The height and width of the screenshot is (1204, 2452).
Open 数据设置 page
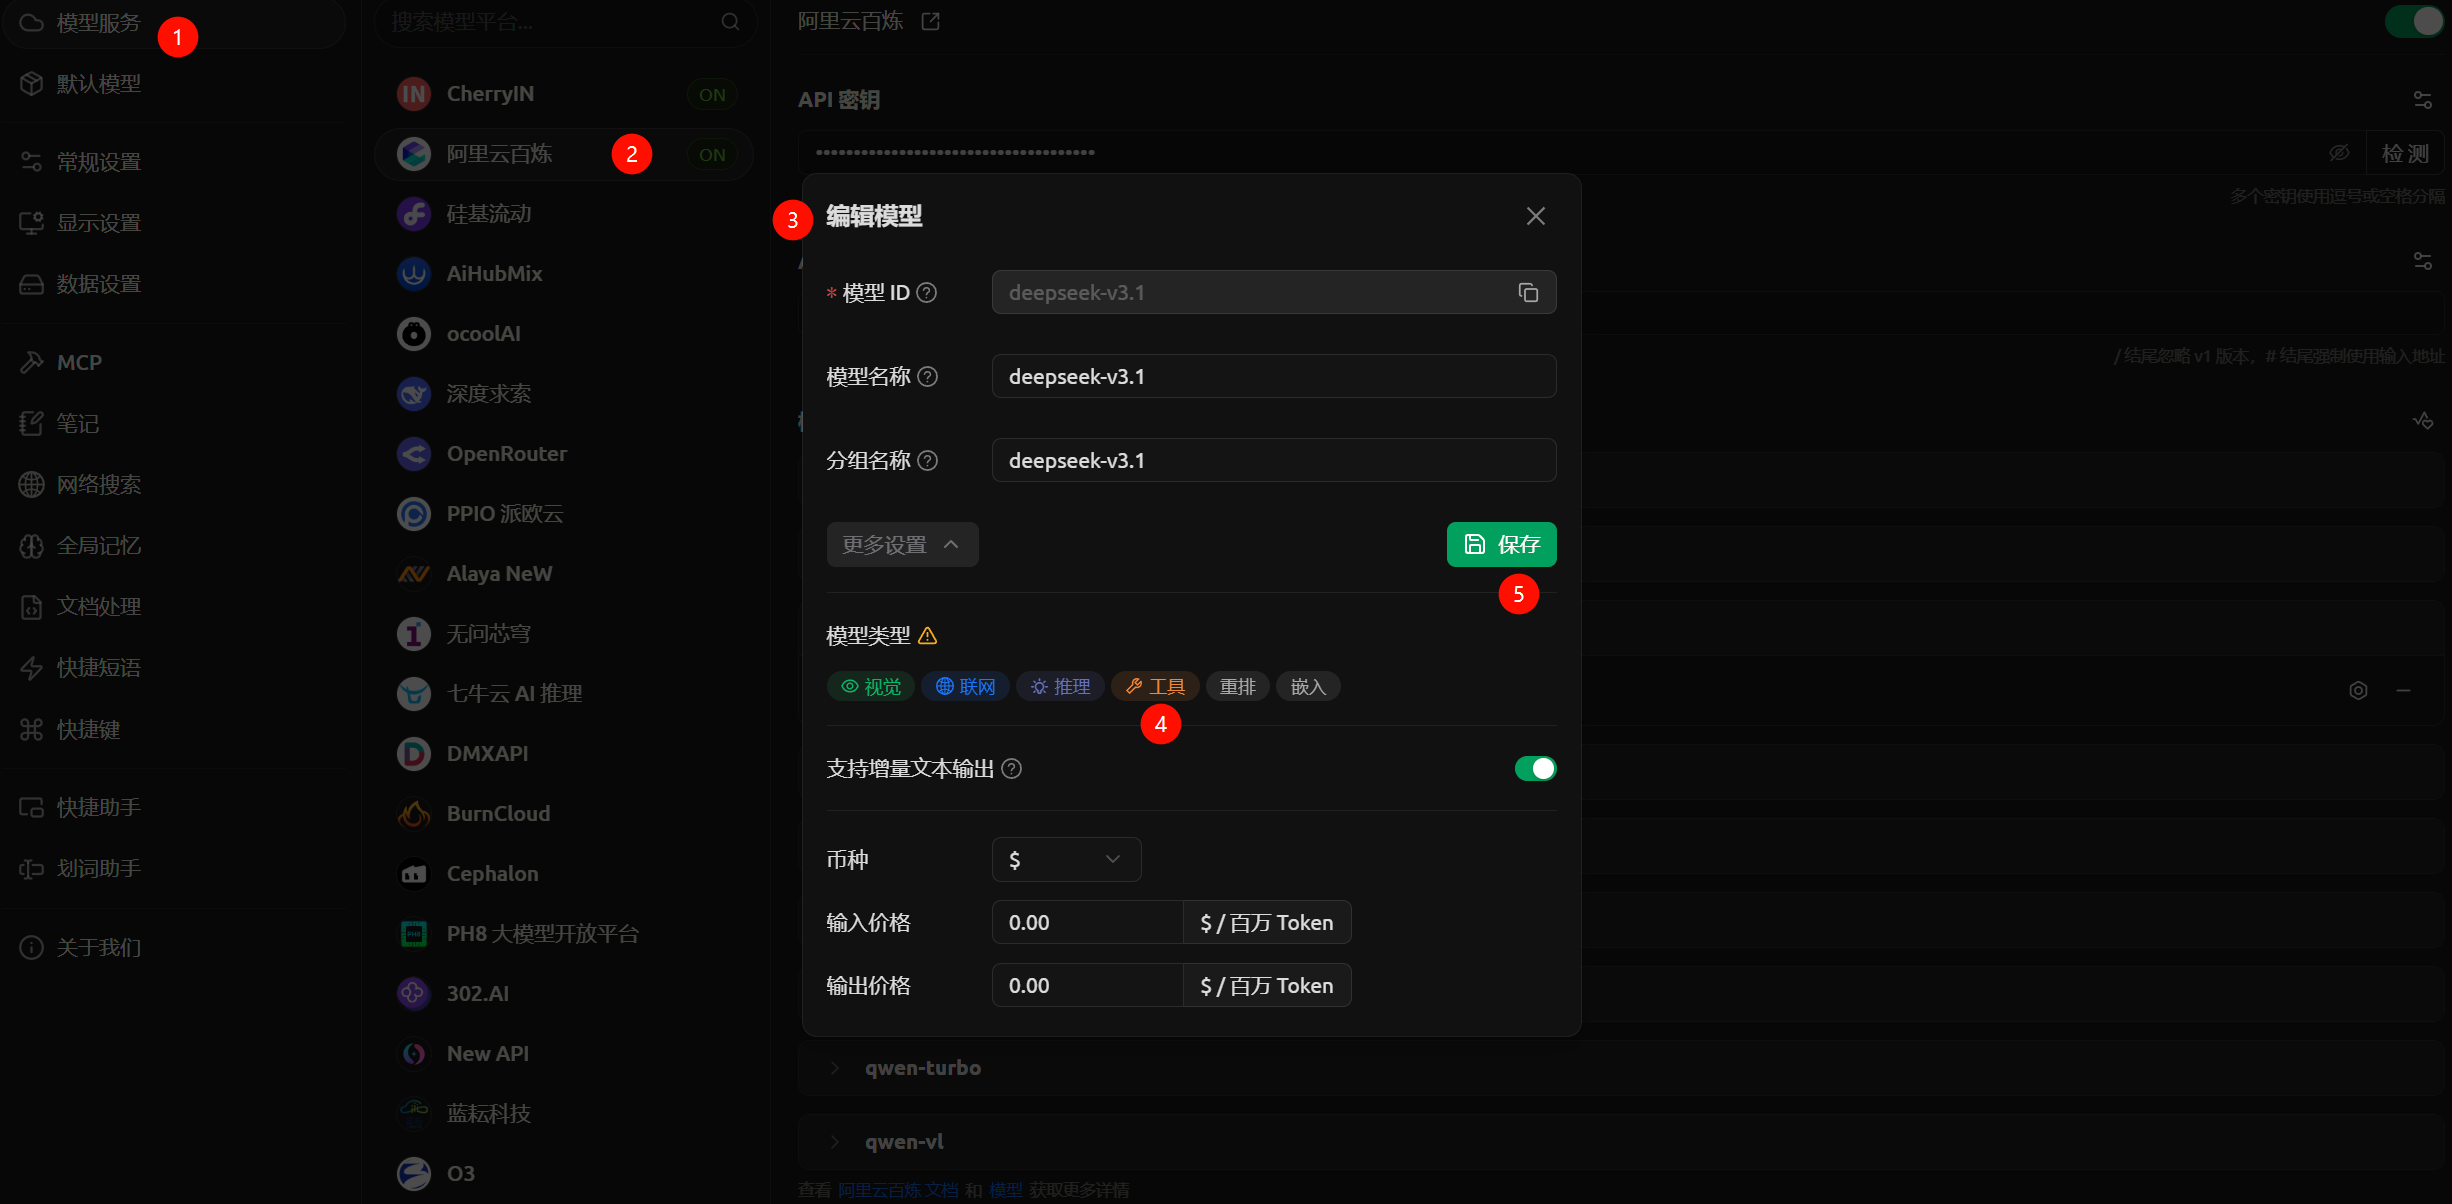[174, 284]
